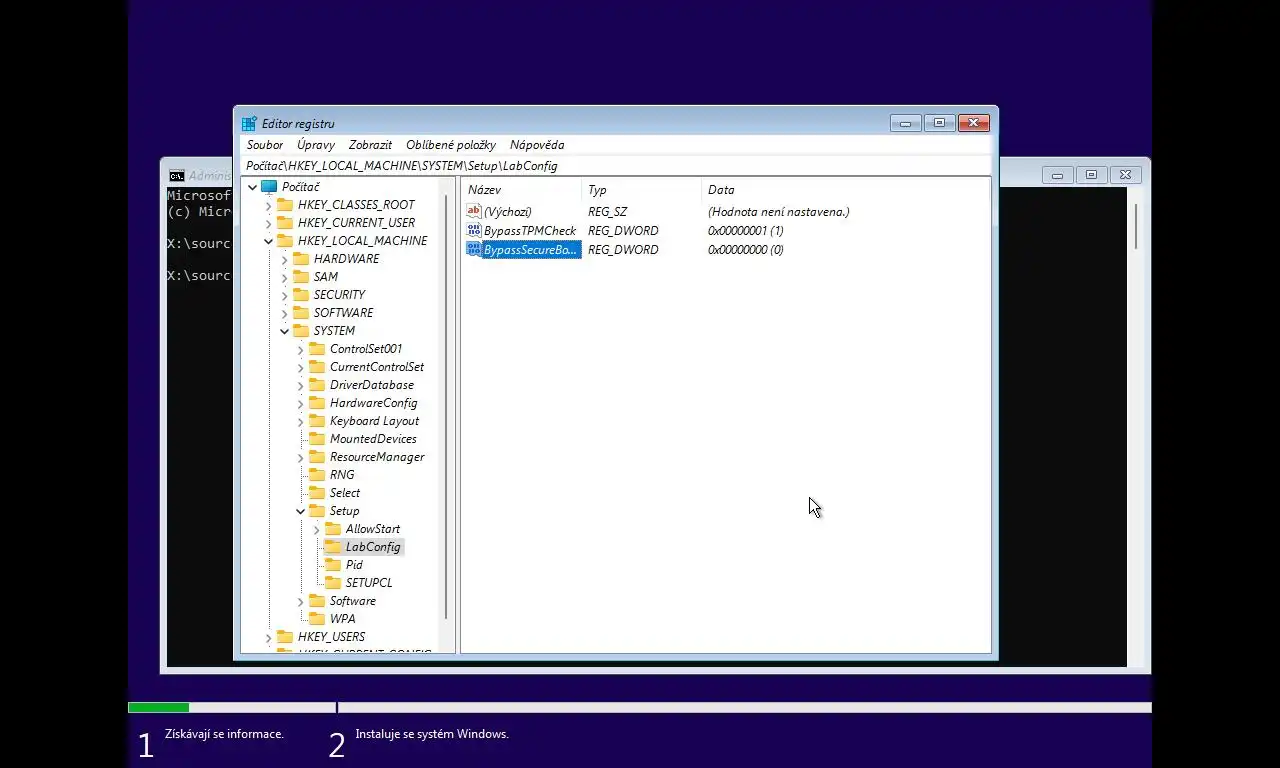Select the DriverDatabase folder icon
This screenshot has height=768, width=1280.
click(317, 385)
